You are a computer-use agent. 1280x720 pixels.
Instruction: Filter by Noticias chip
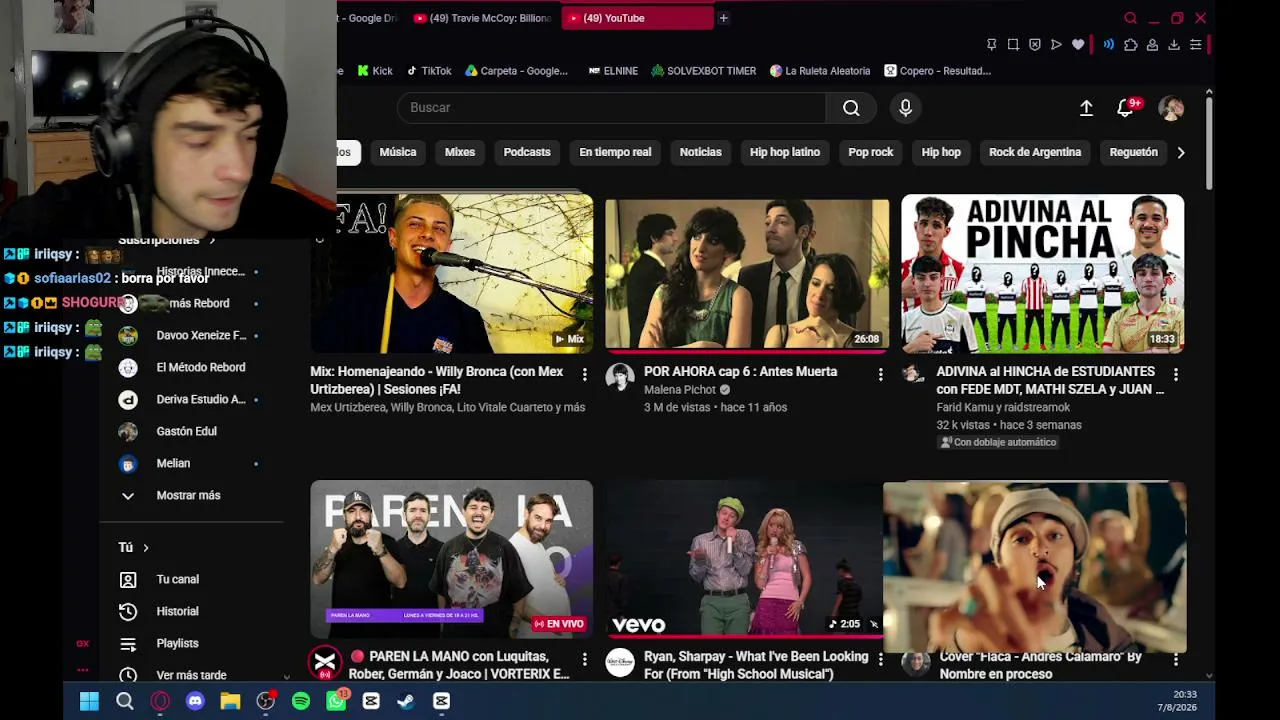point(700,152)
